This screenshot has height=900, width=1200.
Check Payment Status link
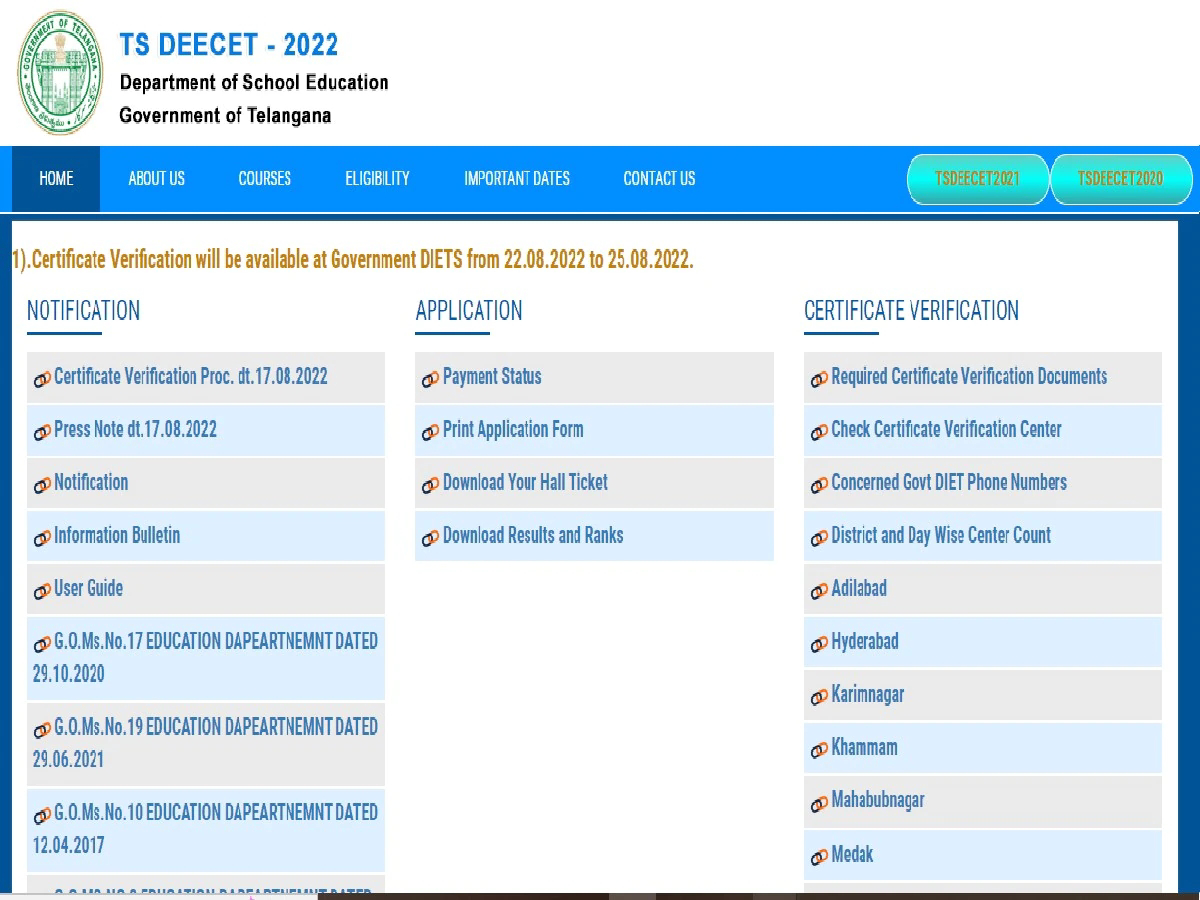[x=492, y=377]
